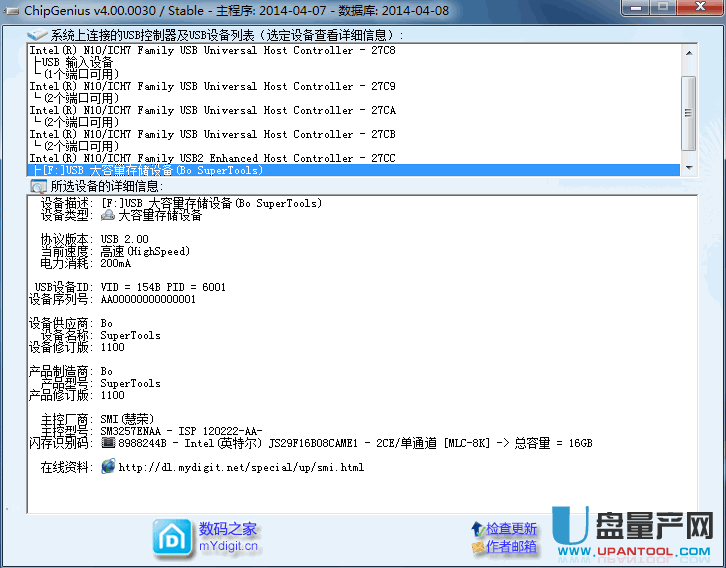The image size is (726, 568).
Task: Click the globe icon beside online resources URL
Action: pyautogui.click(x=108, y=466)
